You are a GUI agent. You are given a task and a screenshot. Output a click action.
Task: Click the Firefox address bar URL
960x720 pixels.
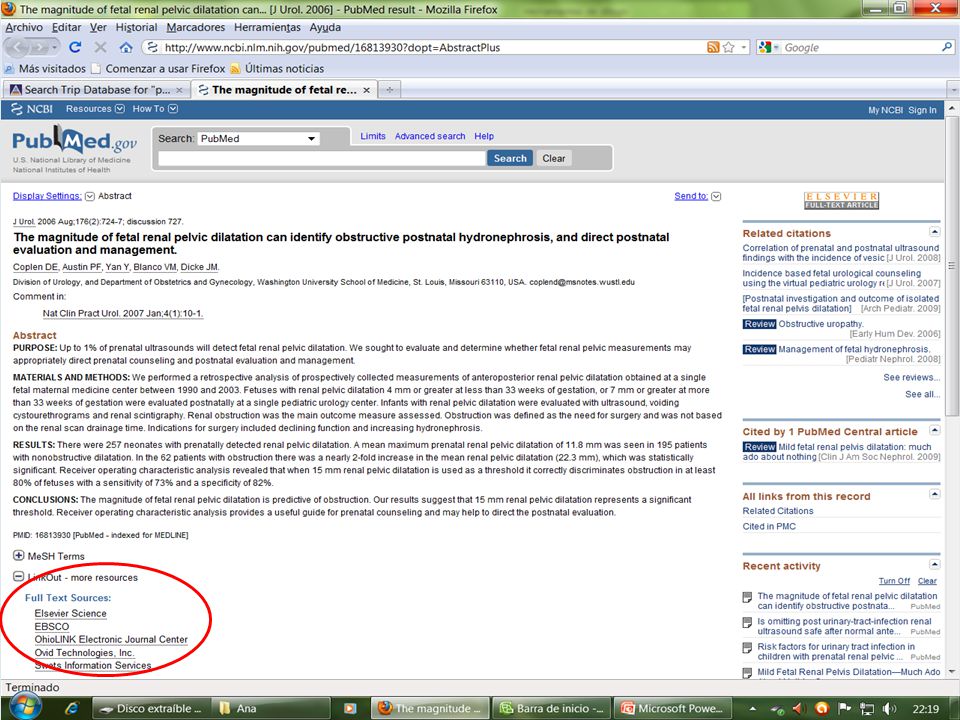pos(332,47)
